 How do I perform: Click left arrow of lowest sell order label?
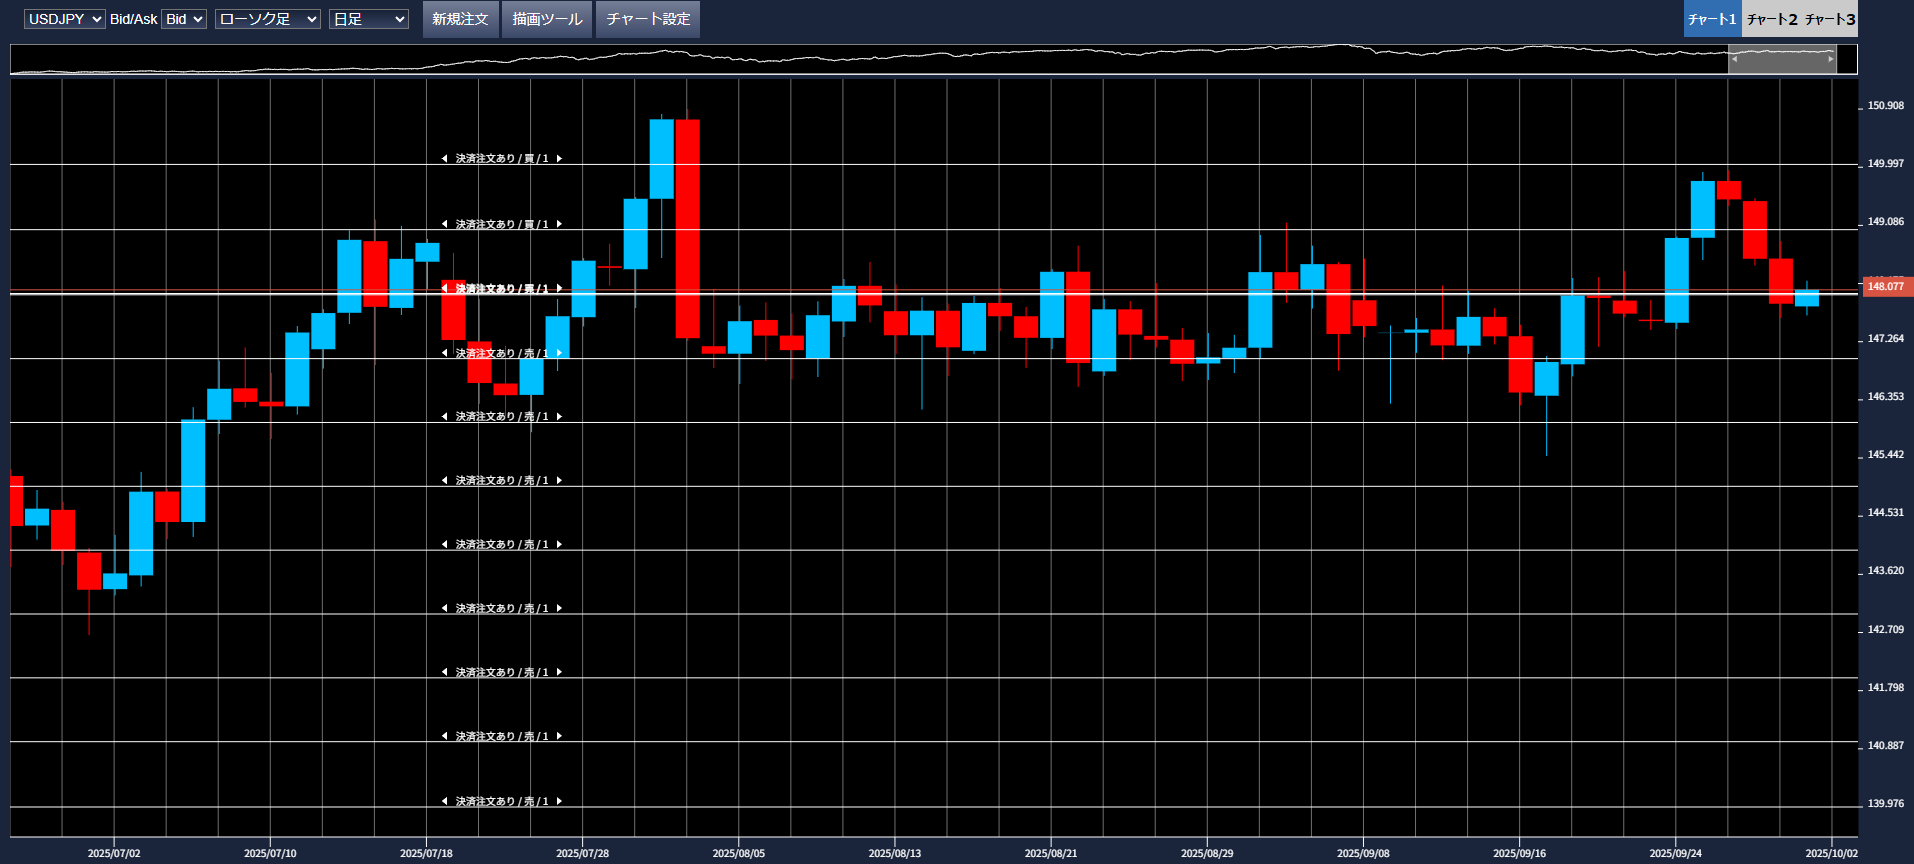point(445,802)
